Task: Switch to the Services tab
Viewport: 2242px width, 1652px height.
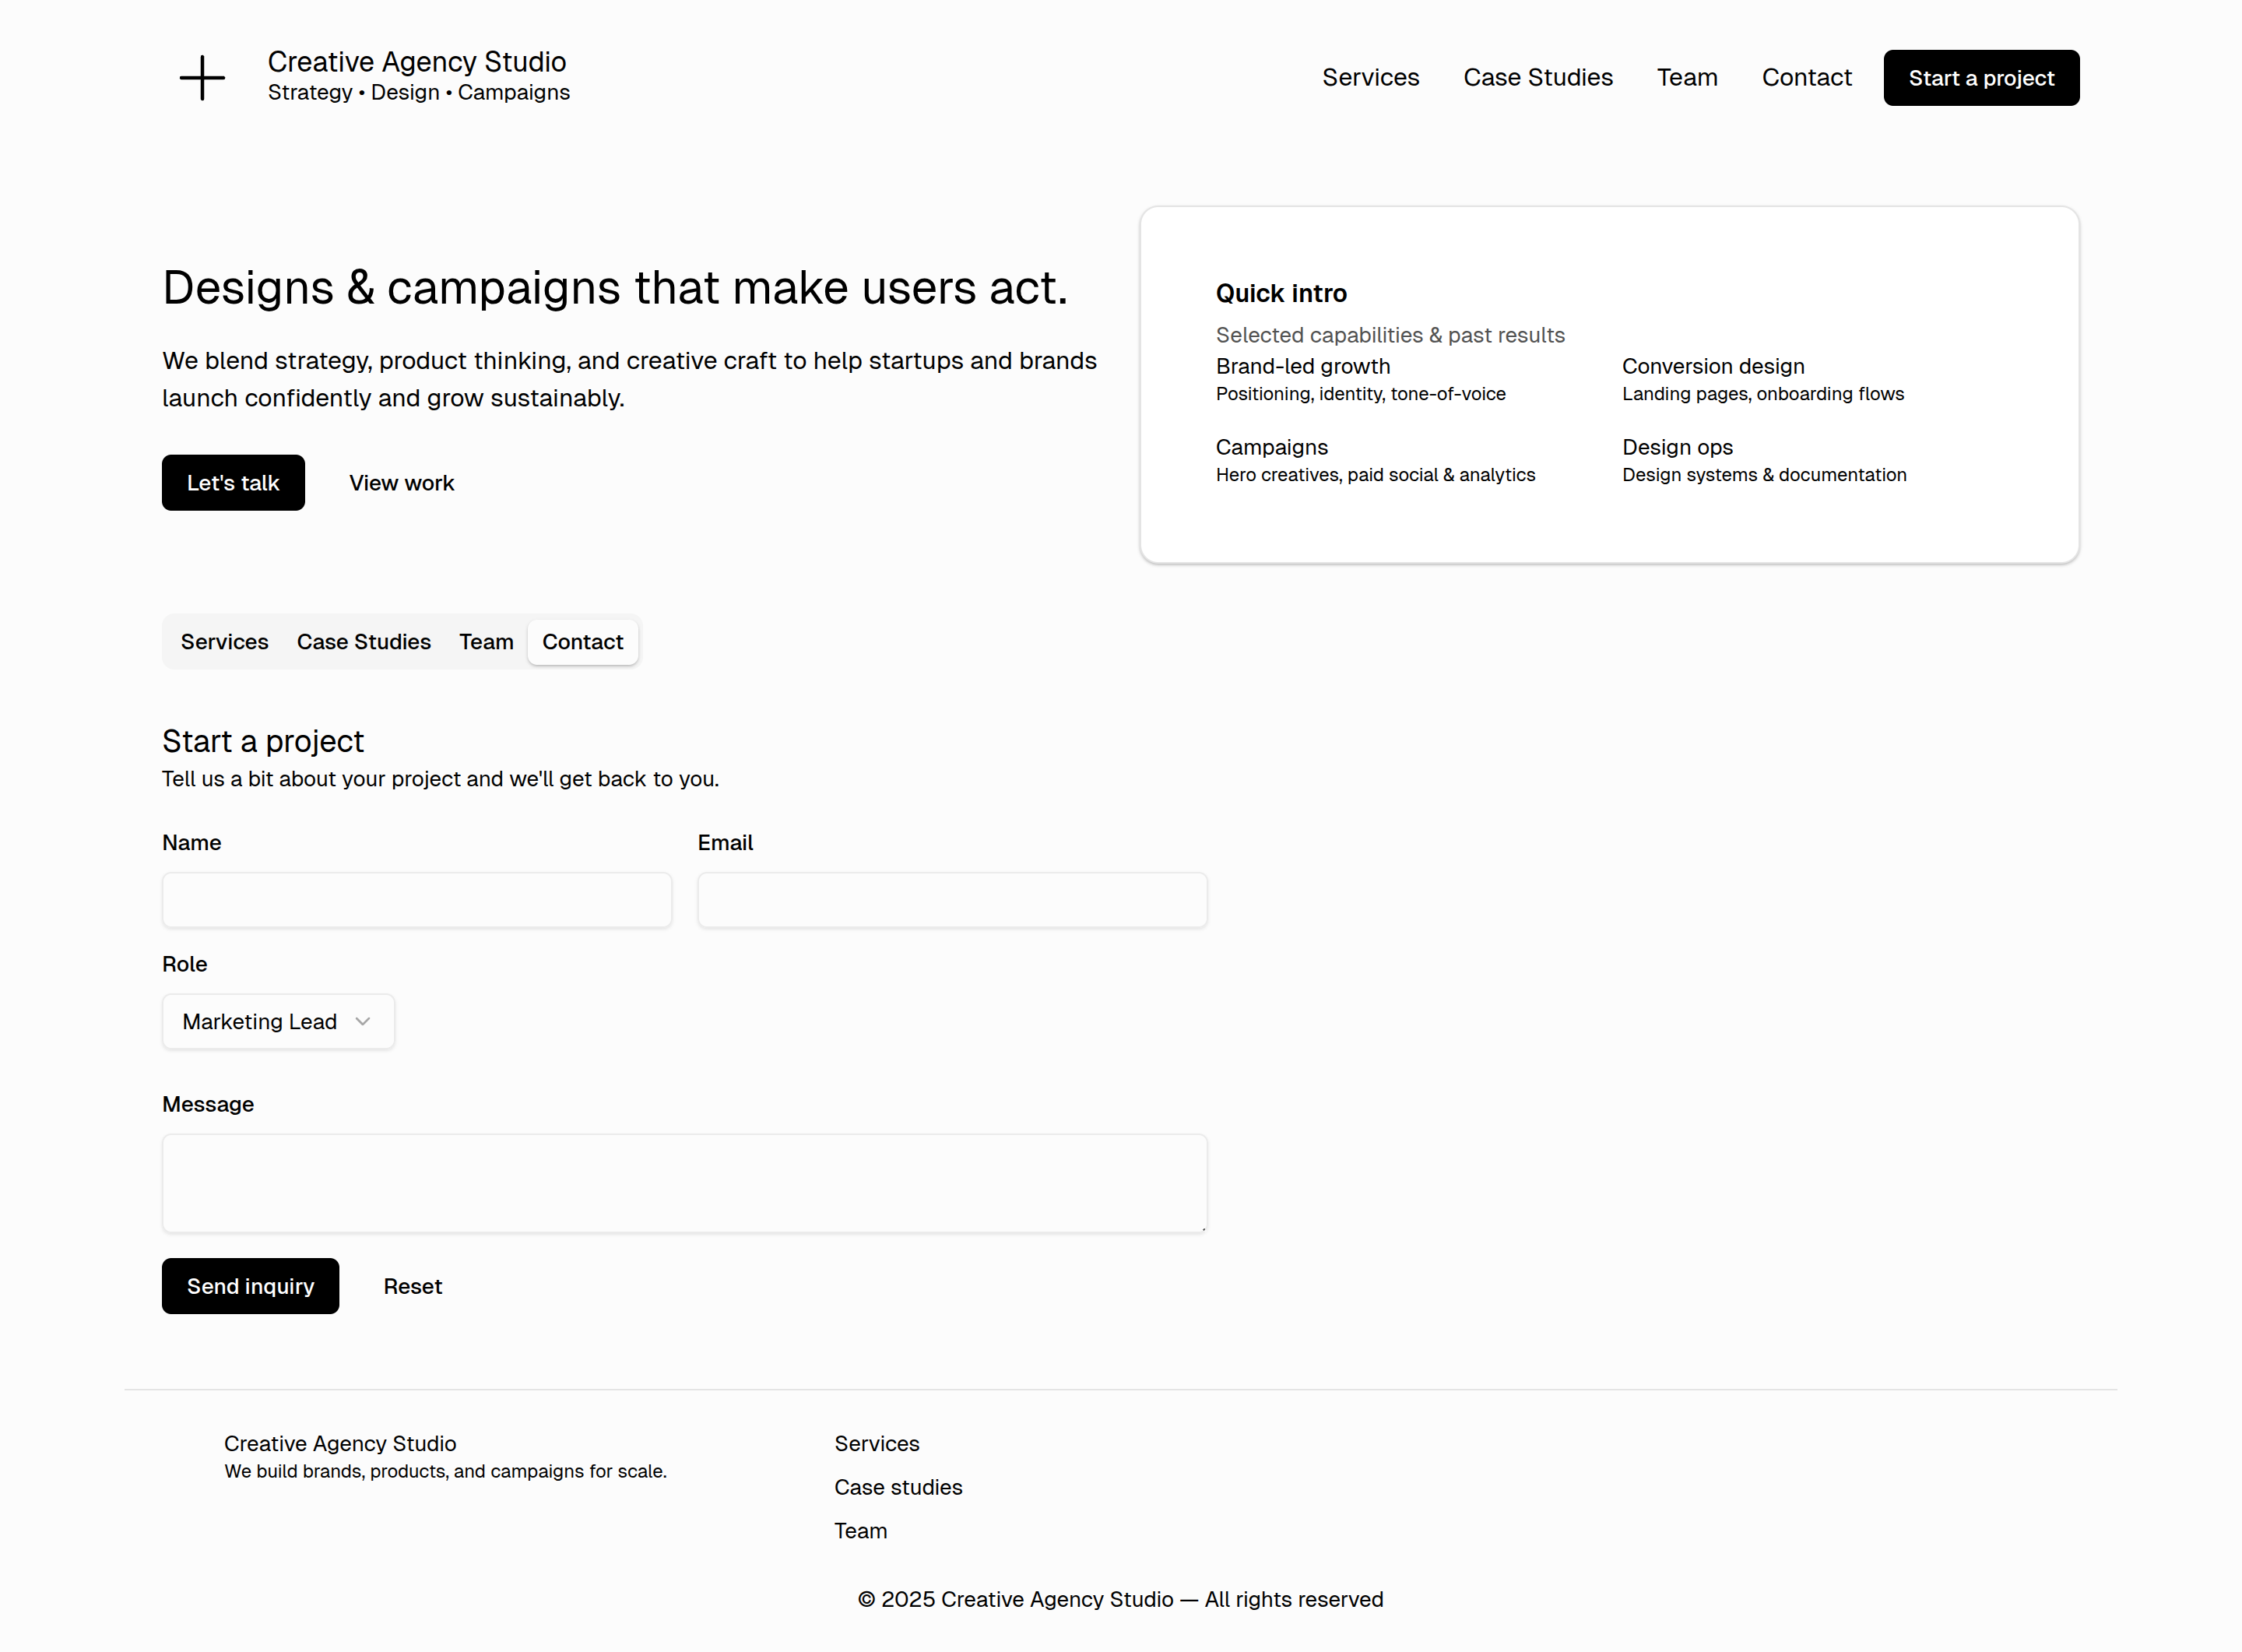Action: [224, 642]
